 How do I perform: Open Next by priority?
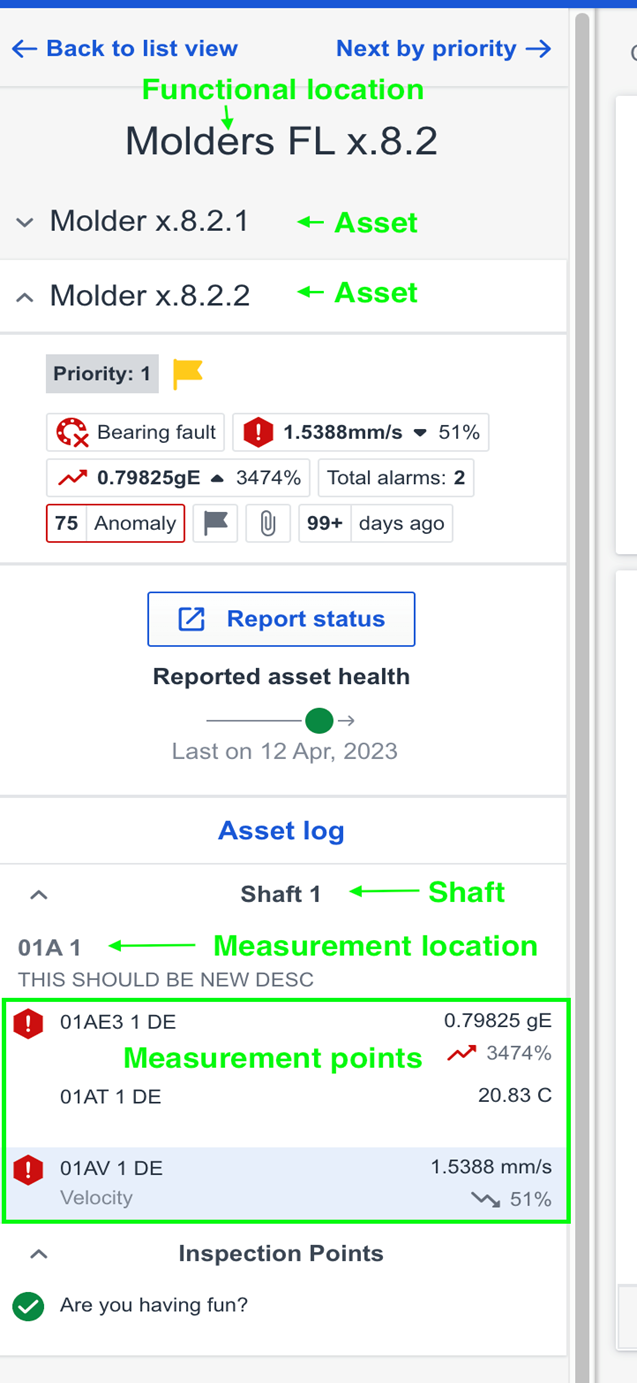[443, 48]
